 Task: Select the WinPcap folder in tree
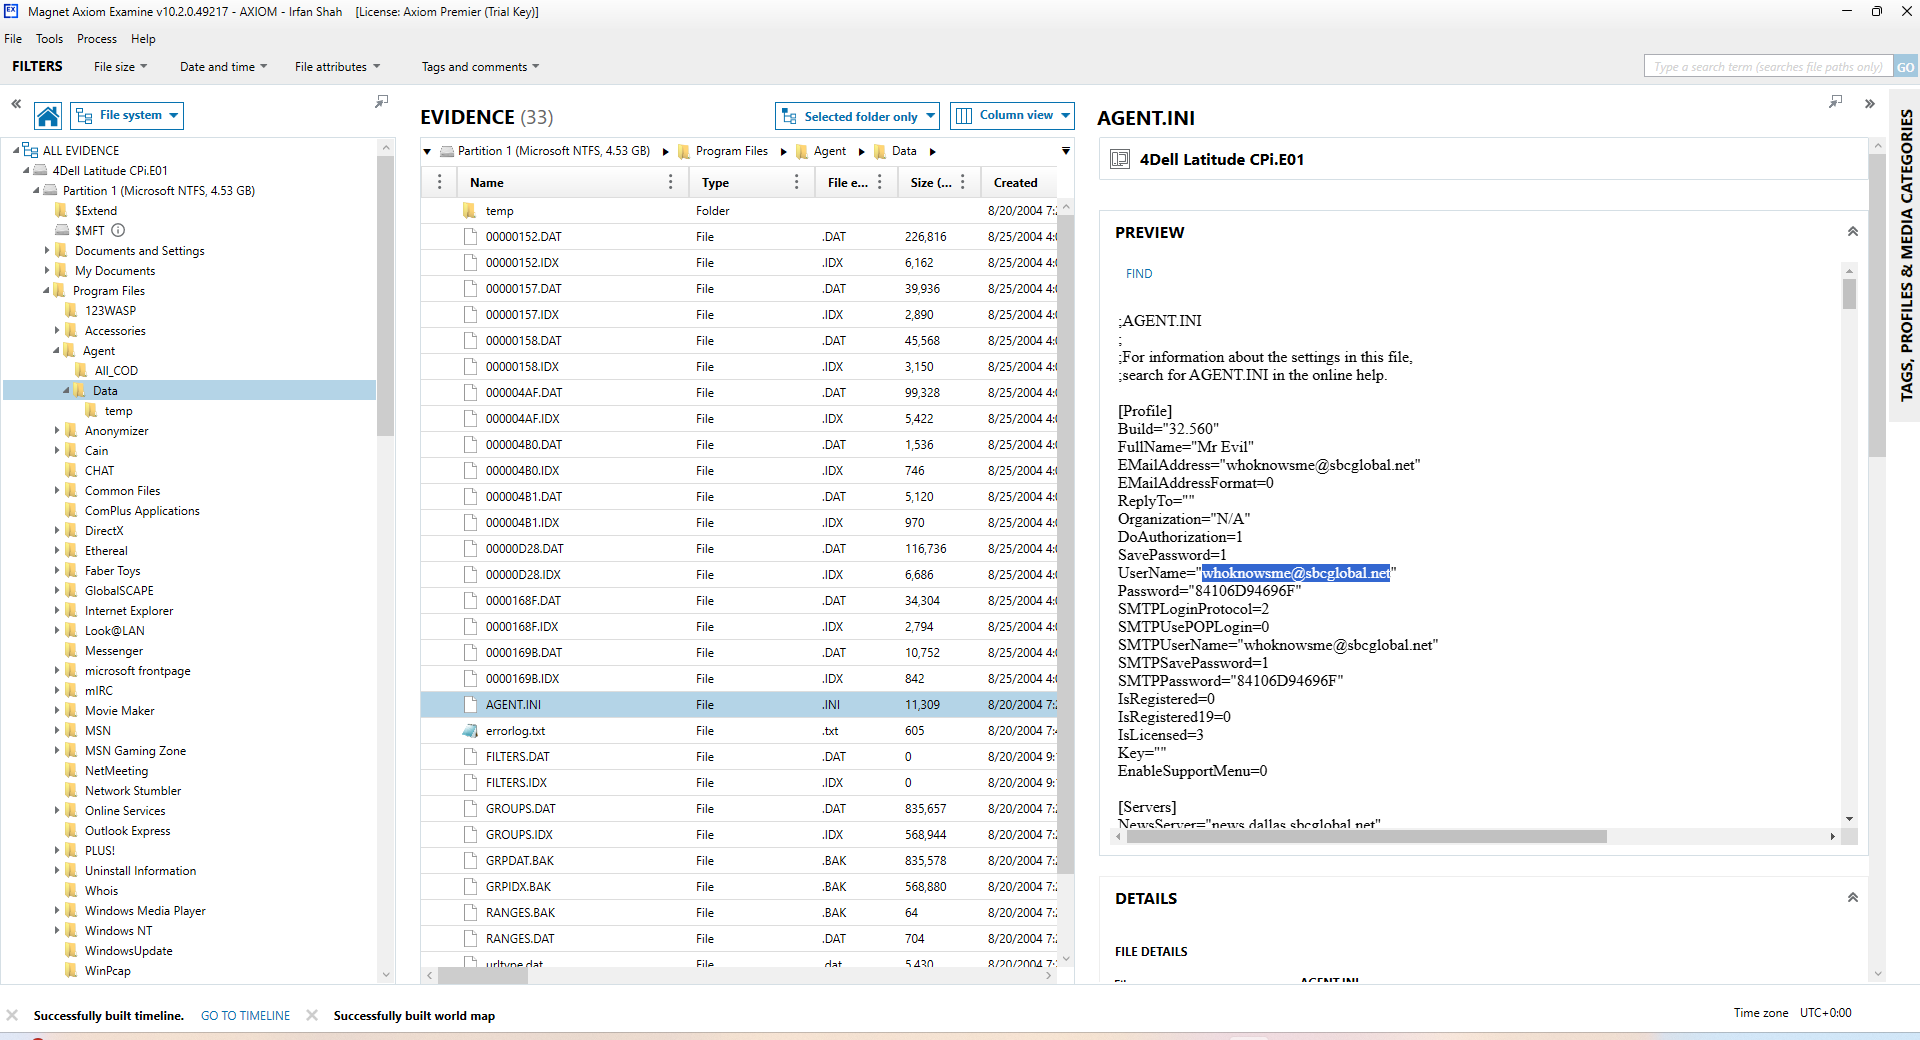pyautogui.click(x=107, y=971)
